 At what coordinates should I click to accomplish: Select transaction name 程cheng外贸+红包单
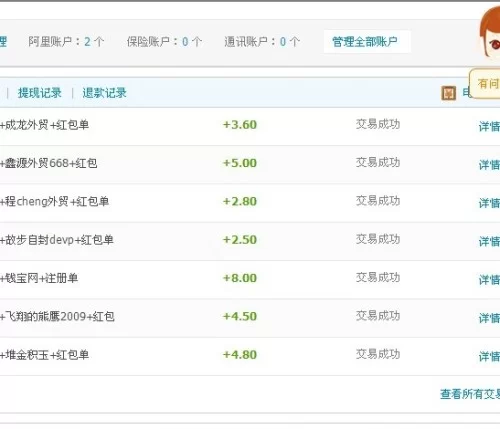point(54,202)
